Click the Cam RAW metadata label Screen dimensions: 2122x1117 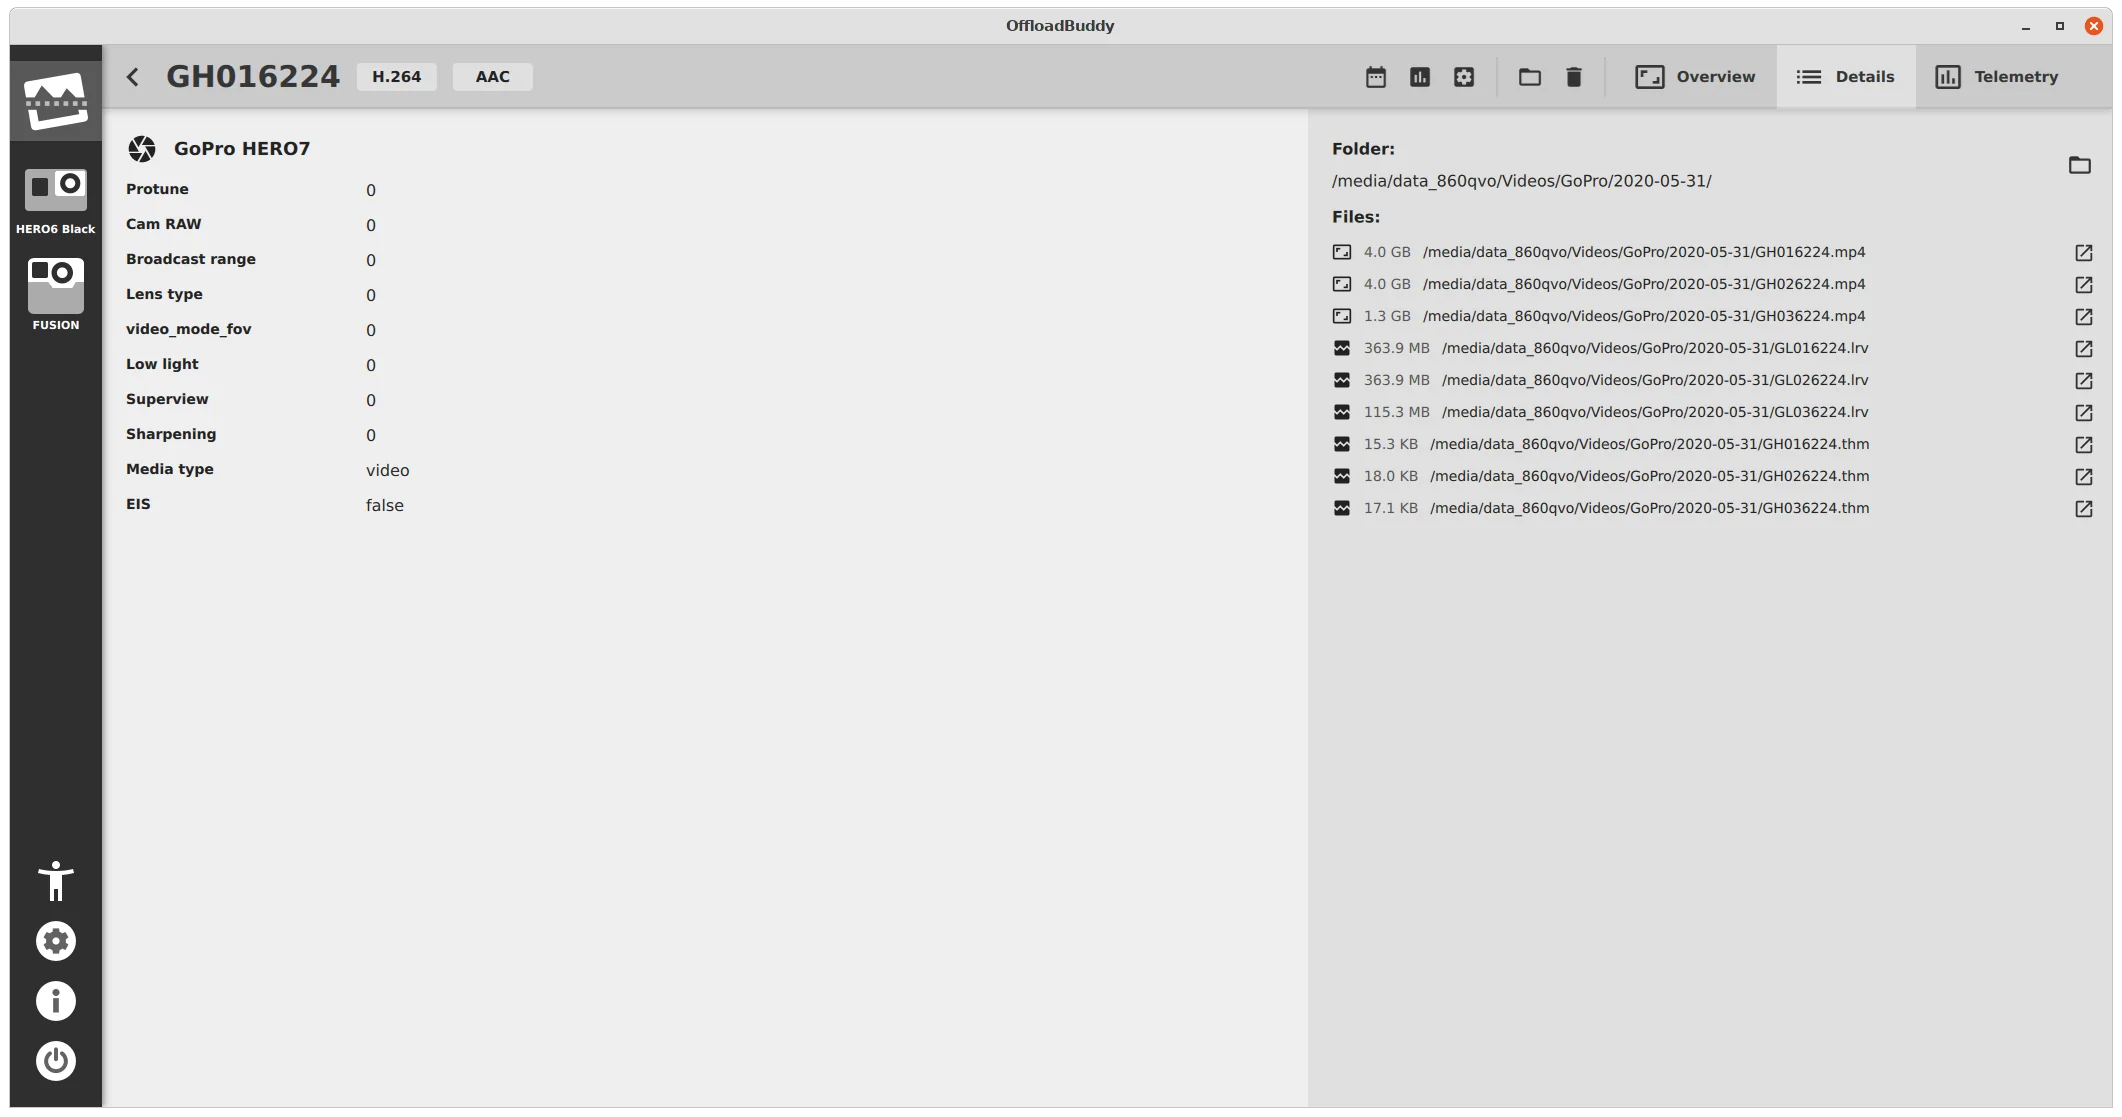tap(164, 224)
